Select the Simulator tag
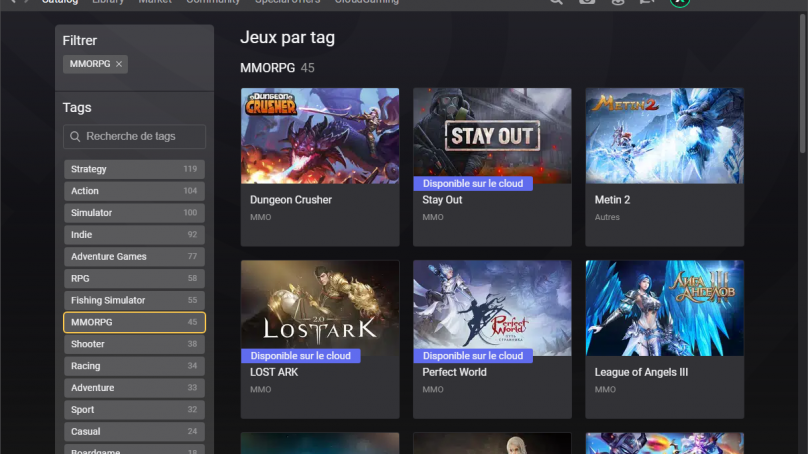The width and height of the screenshot is (808, 454). pyautogui.click(x=134, y=213)
